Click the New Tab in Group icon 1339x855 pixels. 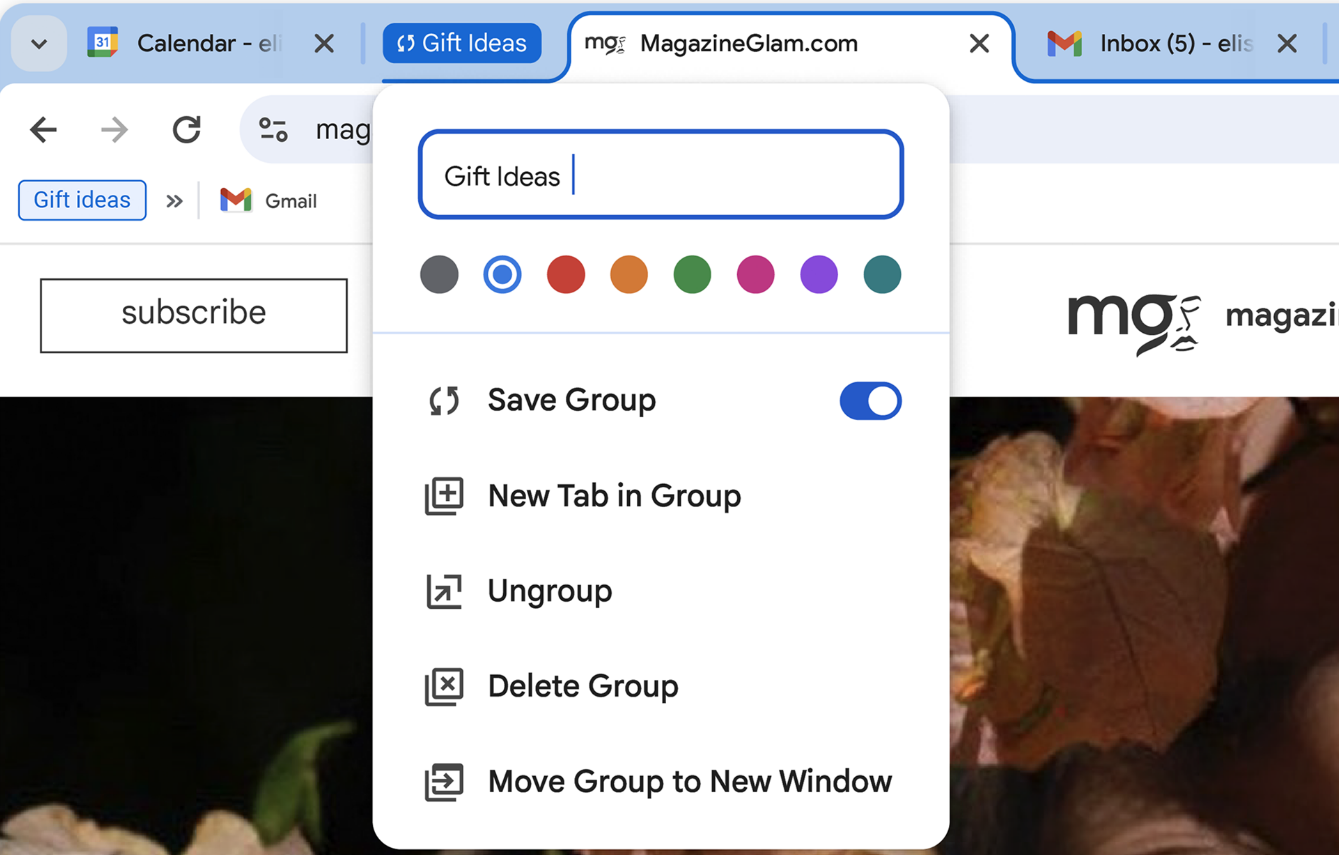[444, 495]
